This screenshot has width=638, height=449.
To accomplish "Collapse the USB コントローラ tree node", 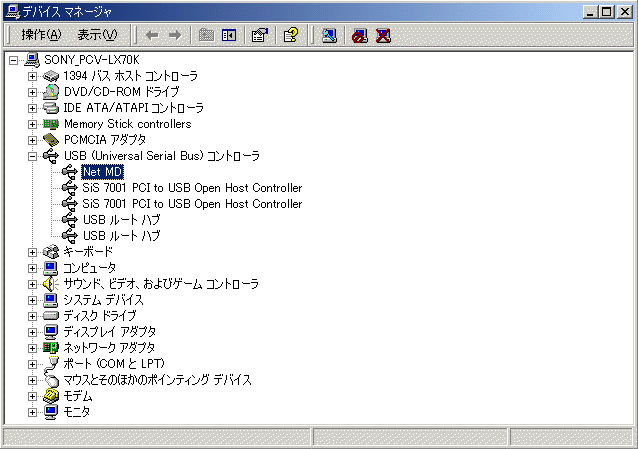I will click(33, 156).
